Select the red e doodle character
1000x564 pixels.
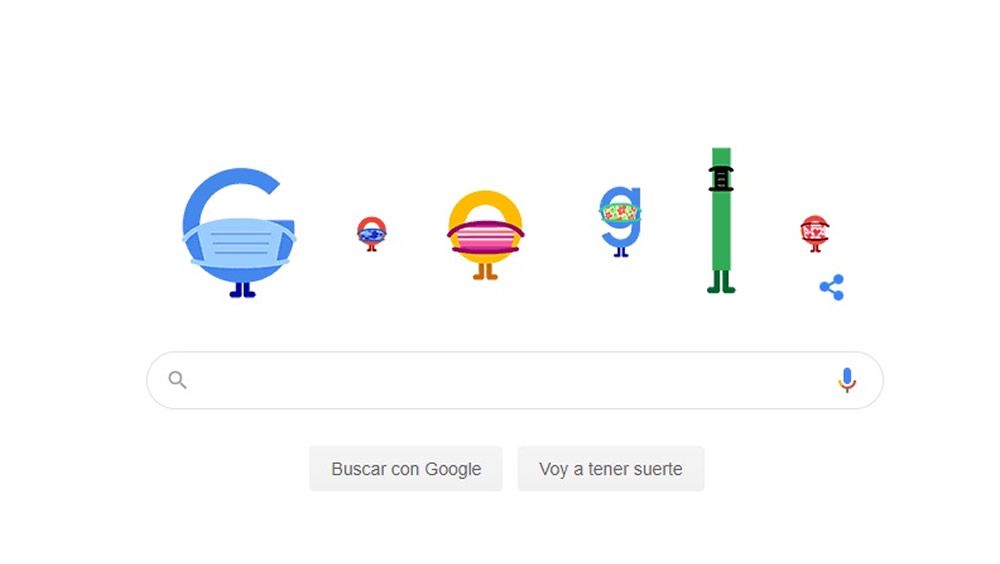point(814,234)
